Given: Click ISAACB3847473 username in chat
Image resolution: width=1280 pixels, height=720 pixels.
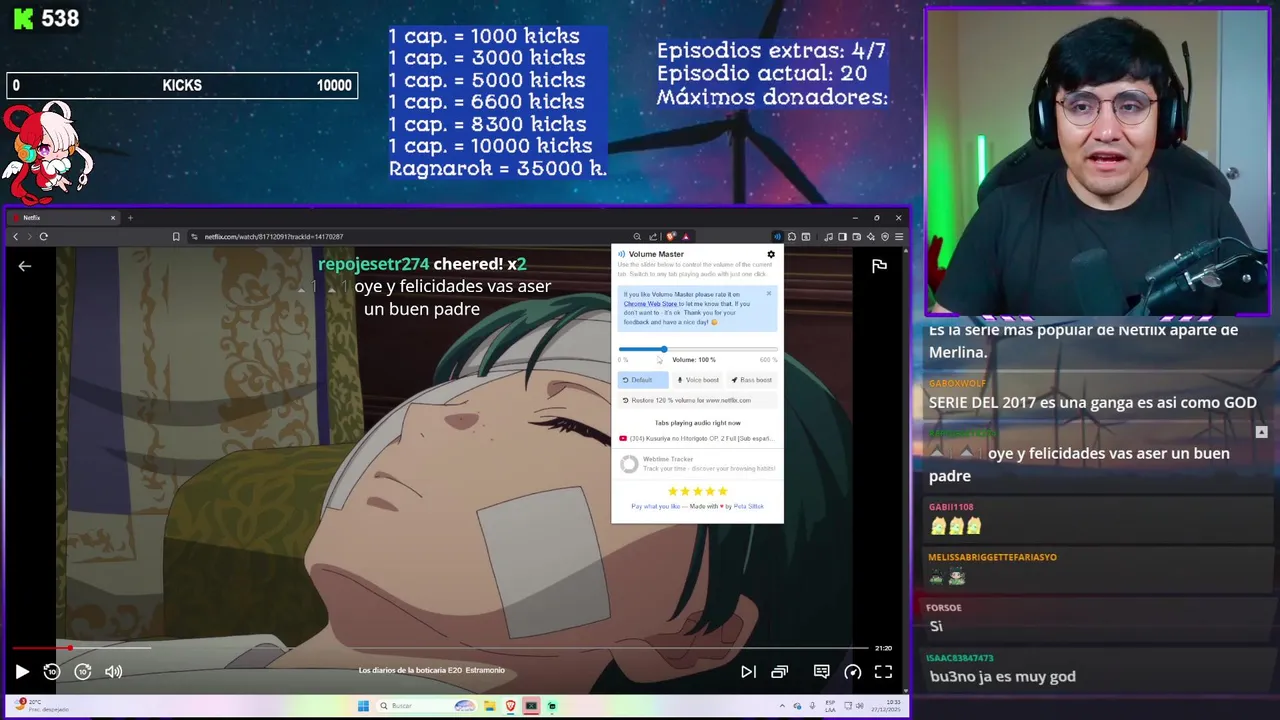Looking at the screenshot, I should coord(961,658).
